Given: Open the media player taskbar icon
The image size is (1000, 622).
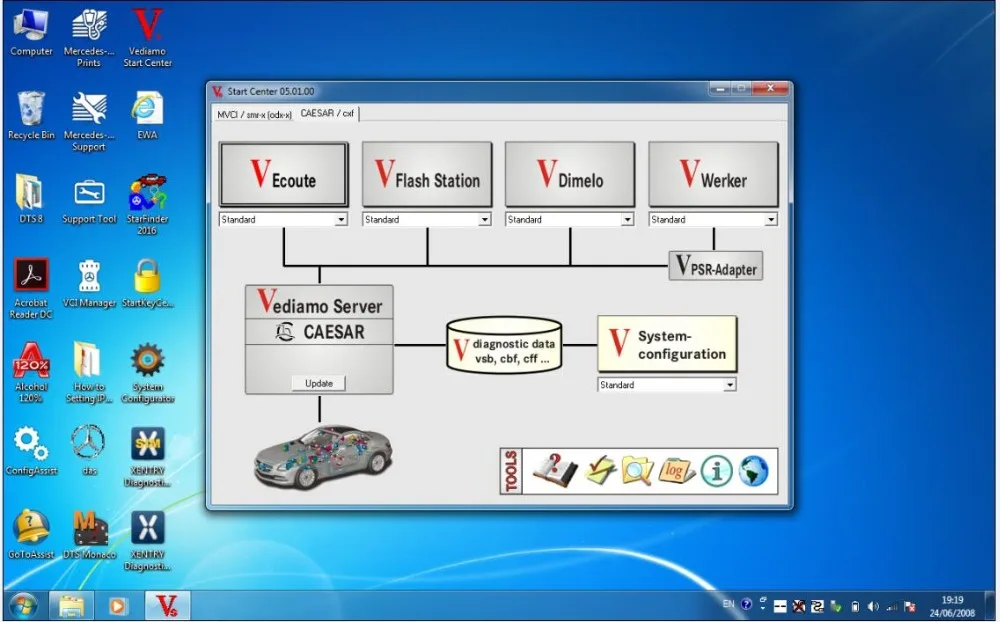Looking at the screenshot, I should (x=118, y=605).
